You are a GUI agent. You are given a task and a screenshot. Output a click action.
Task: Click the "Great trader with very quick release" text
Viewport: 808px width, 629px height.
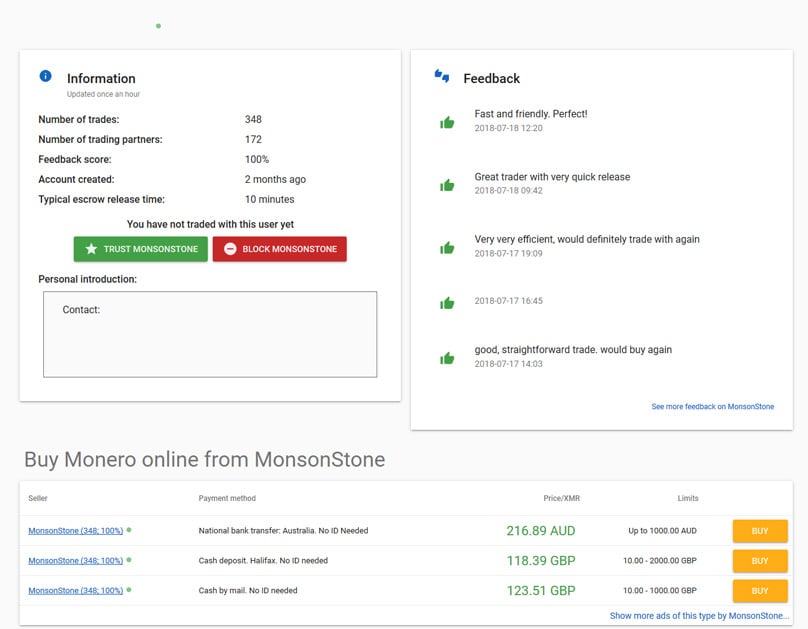[x=552, y=177]
